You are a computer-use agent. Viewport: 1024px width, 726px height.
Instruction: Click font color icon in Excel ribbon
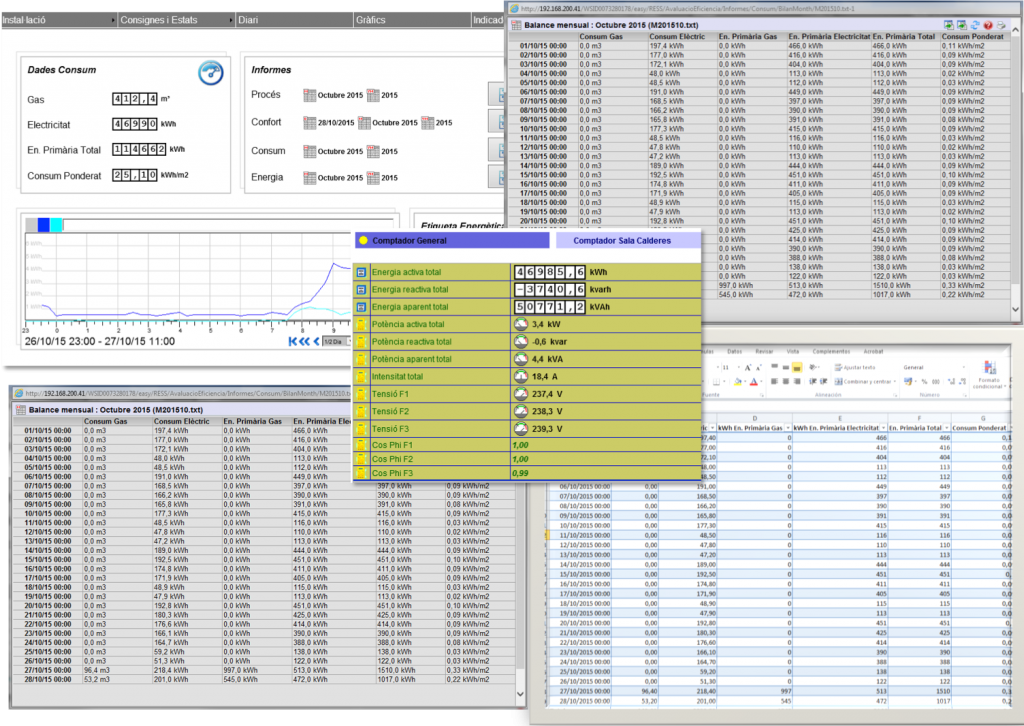pos(754,381)
